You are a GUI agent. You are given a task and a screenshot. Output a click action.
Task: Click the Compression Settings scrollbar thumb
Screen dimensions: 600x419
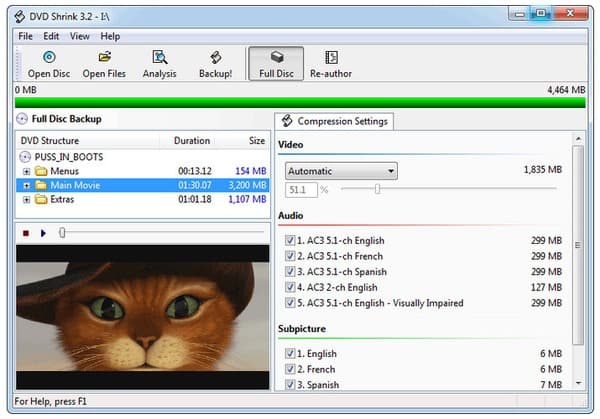578,245
